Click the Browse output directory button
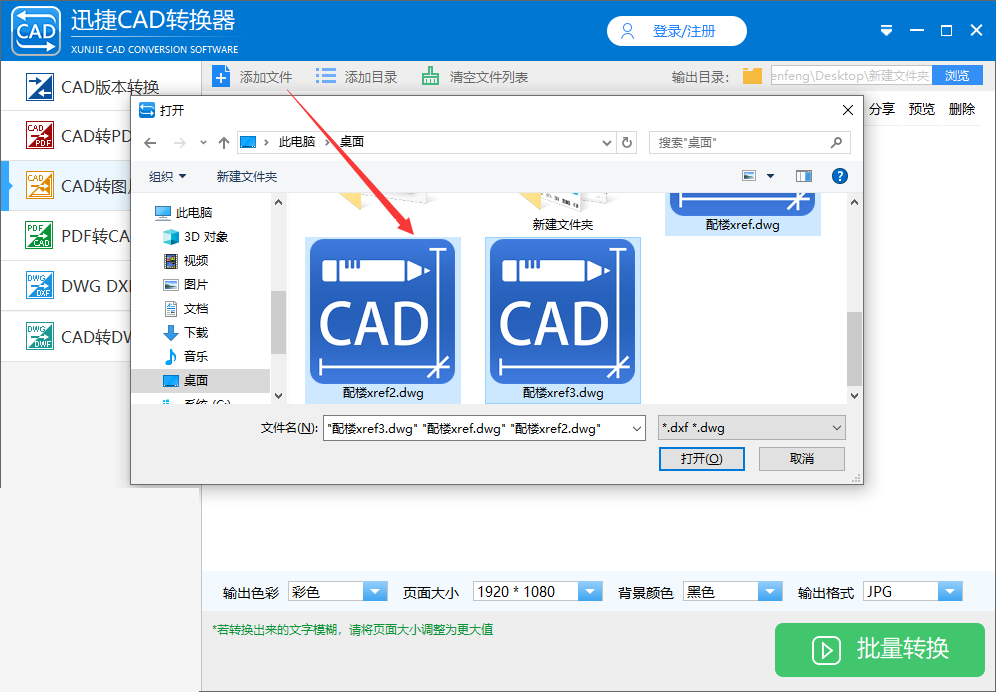 coord(957,76)
